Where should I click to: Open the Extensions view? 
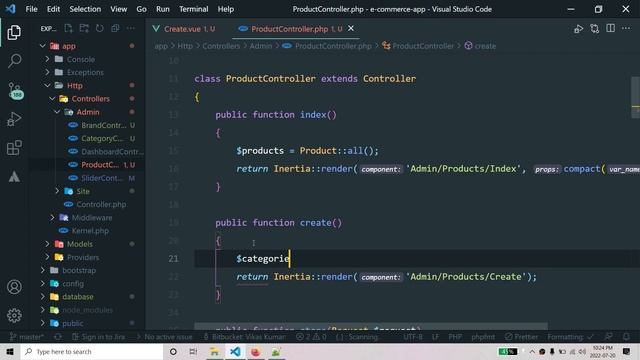14,148
